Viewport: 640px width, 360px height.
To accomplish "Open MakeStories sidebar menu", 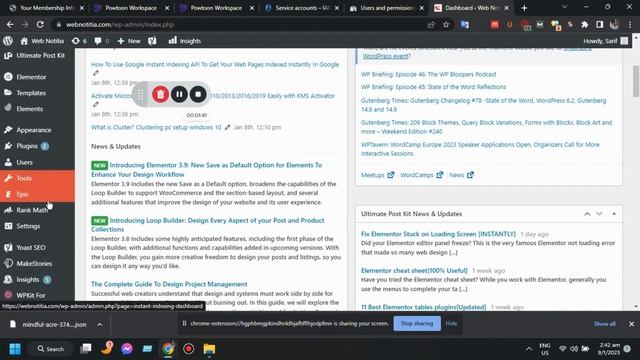I will pos(37,263).
